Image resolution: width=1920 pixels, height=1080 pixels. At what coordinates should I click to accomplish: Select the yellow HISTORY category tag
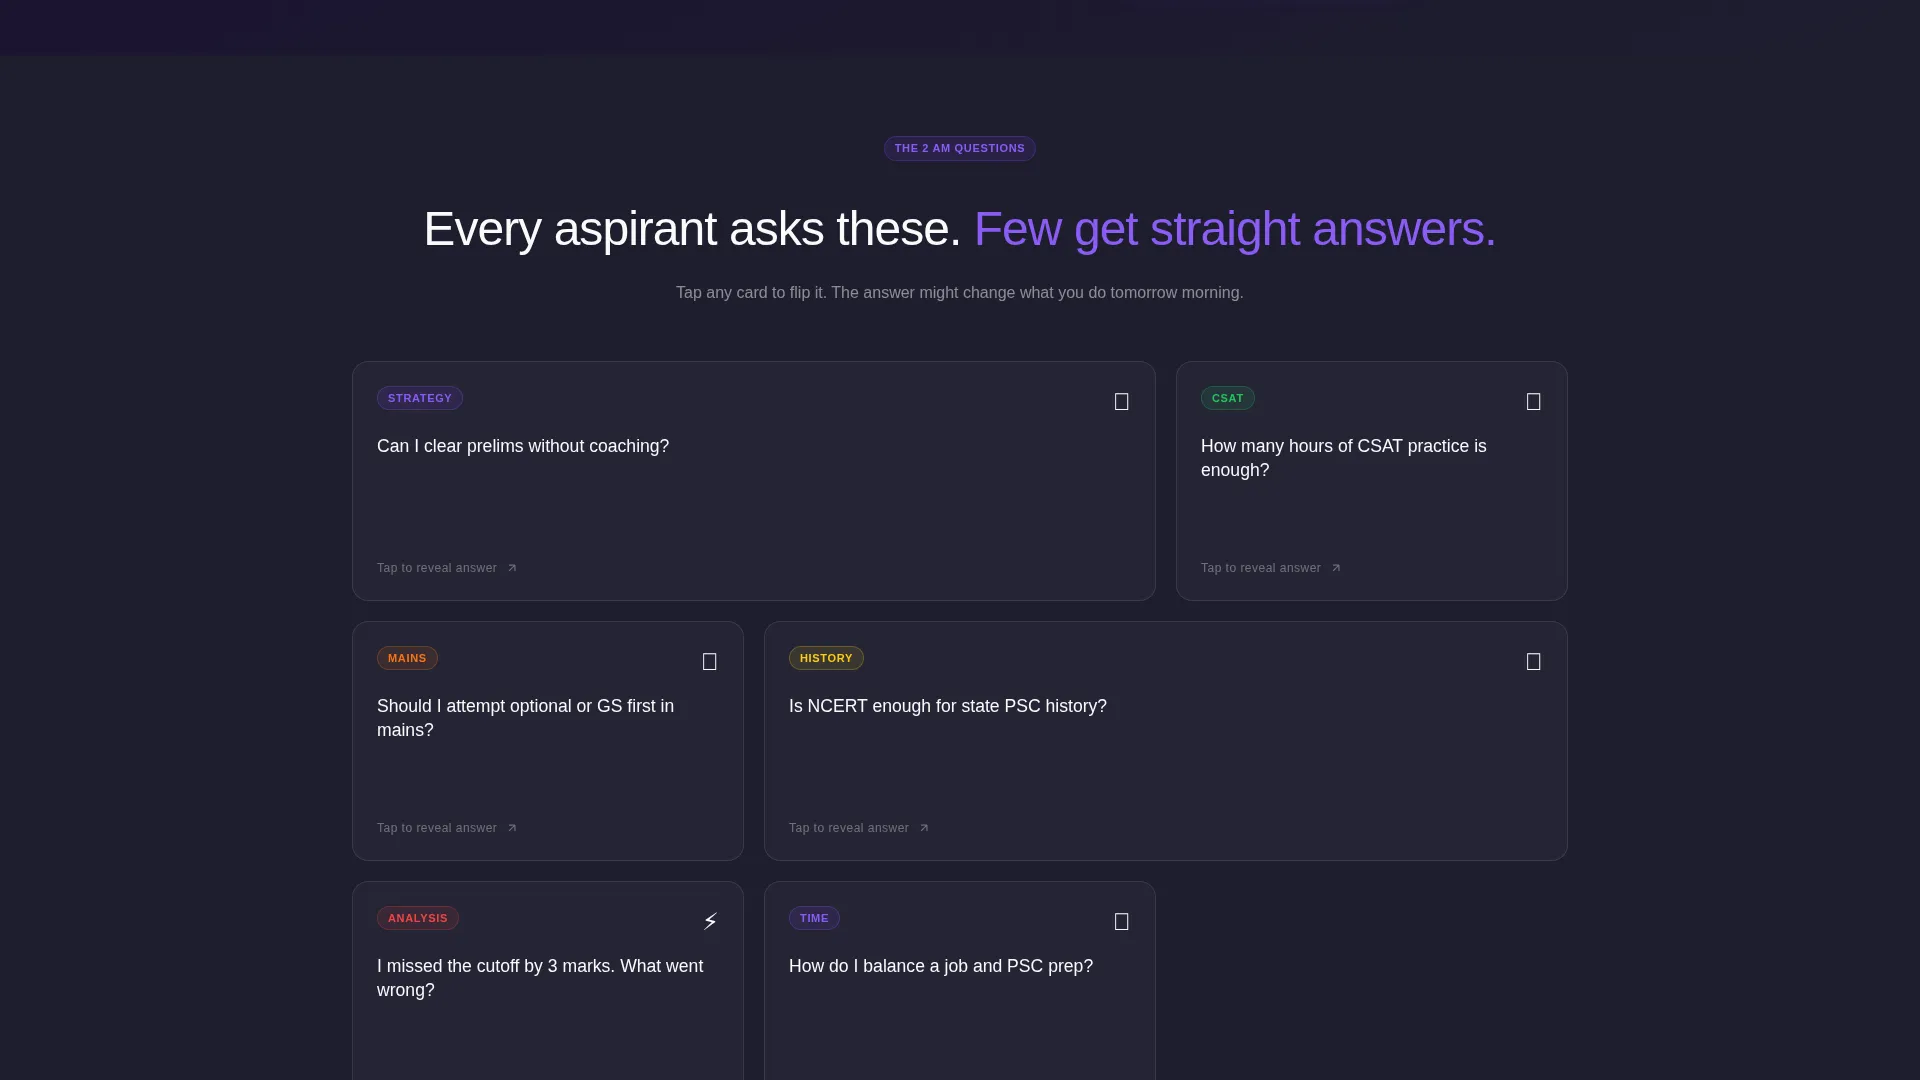click(826, 658)
